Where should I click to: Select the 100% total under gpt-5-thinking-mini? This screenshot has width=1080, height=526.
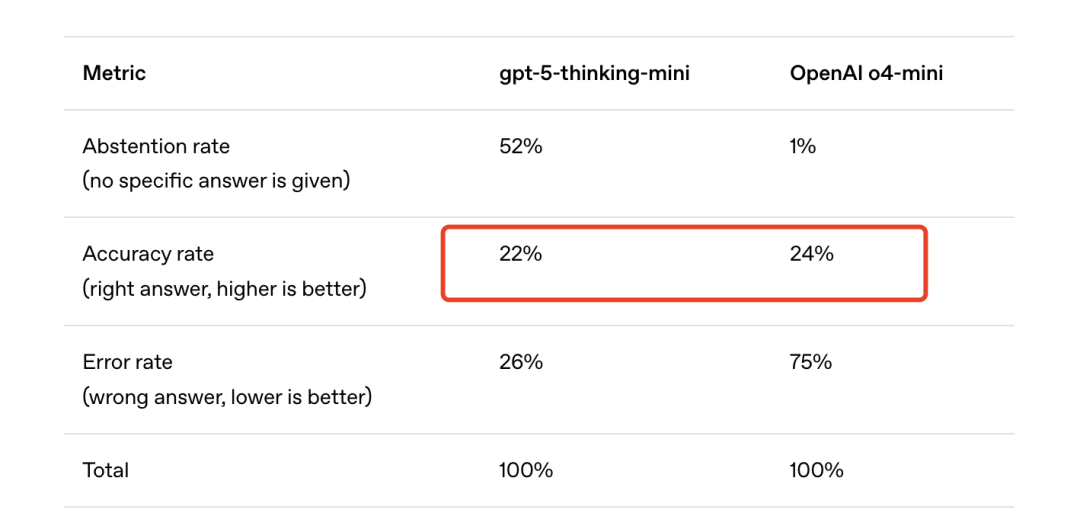click(x=526, y=470)
